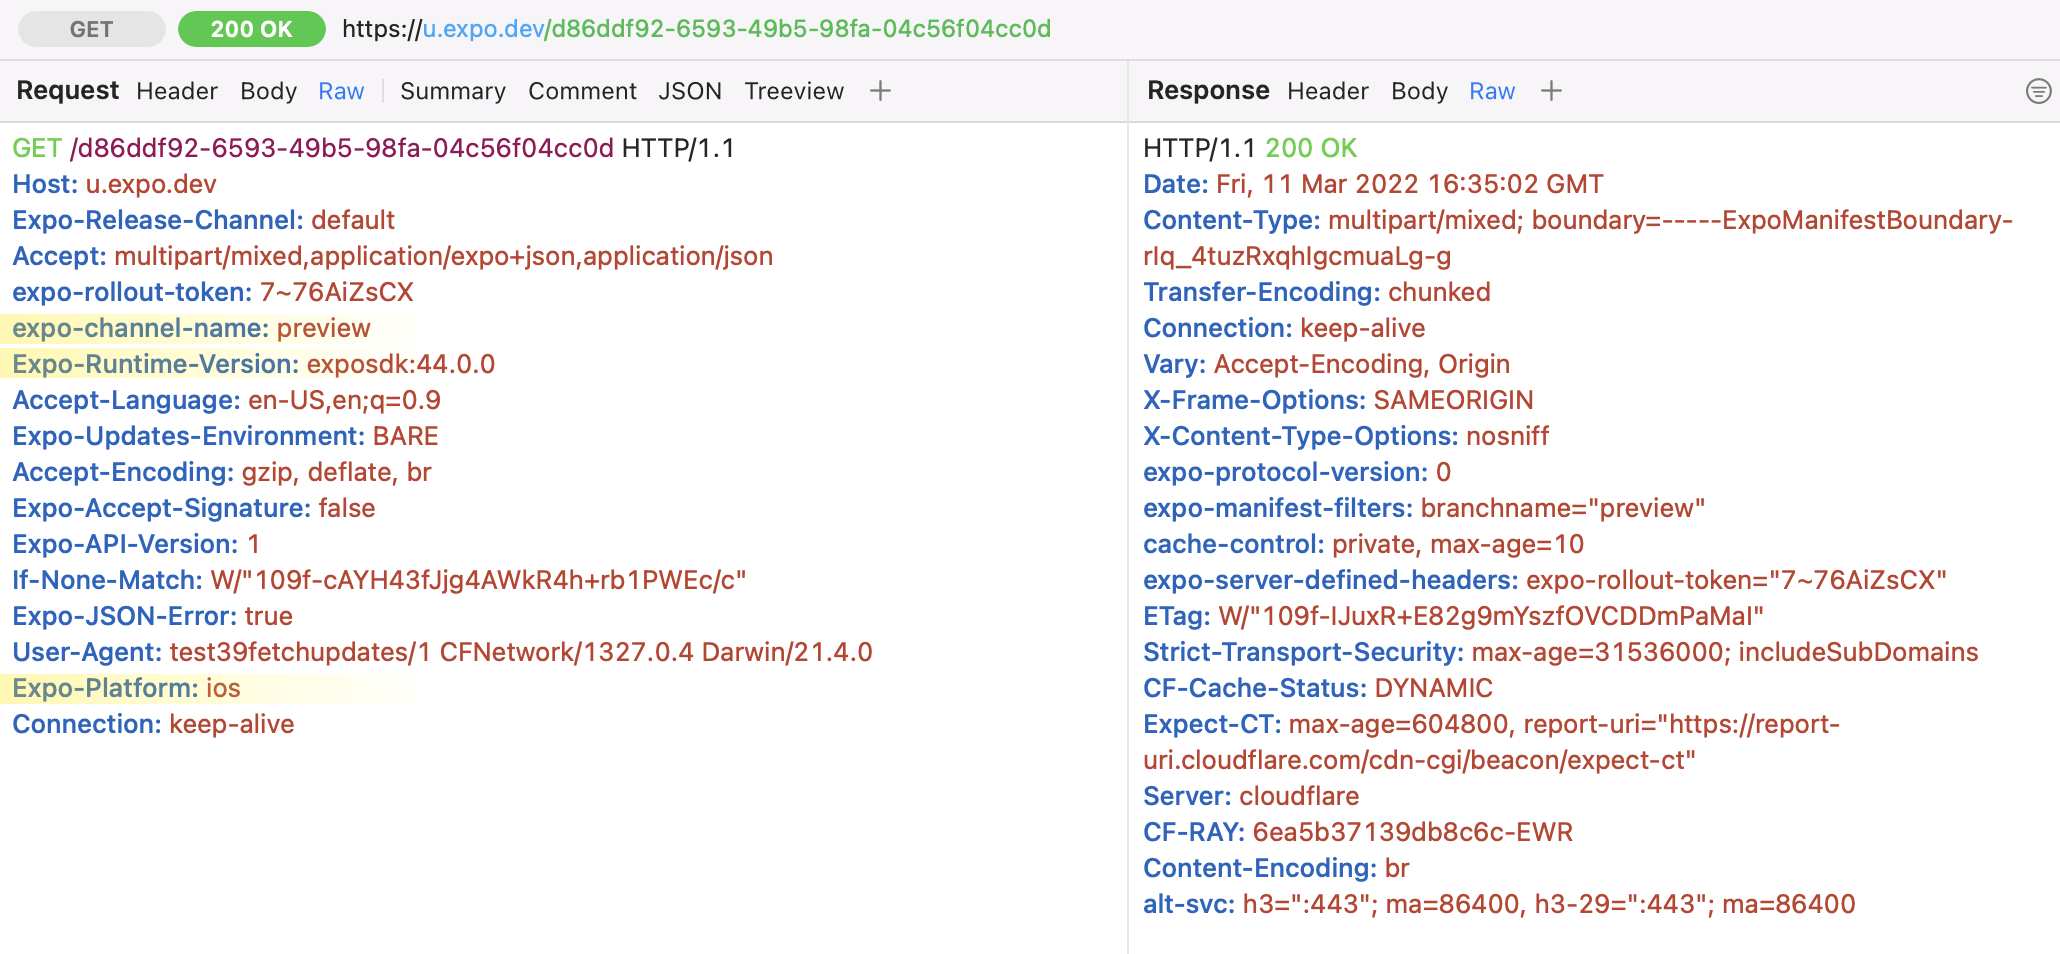View the request Header tab
The width and height of the screenshot is (2060, 954).
pyautogui.click(x=176, y=90)
